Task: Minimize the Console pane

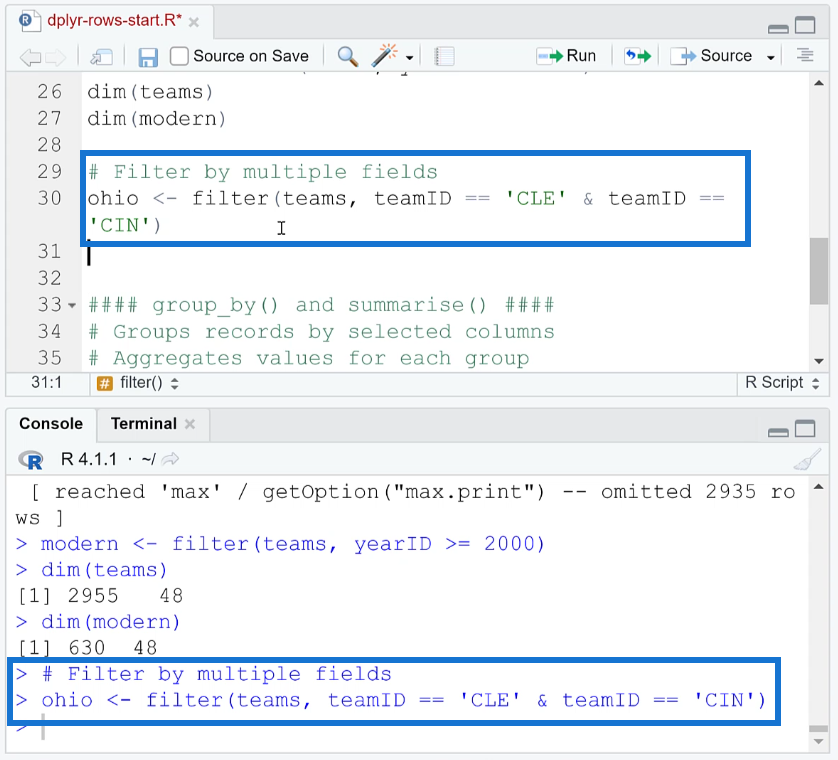Action: click(x=778, y=432)
